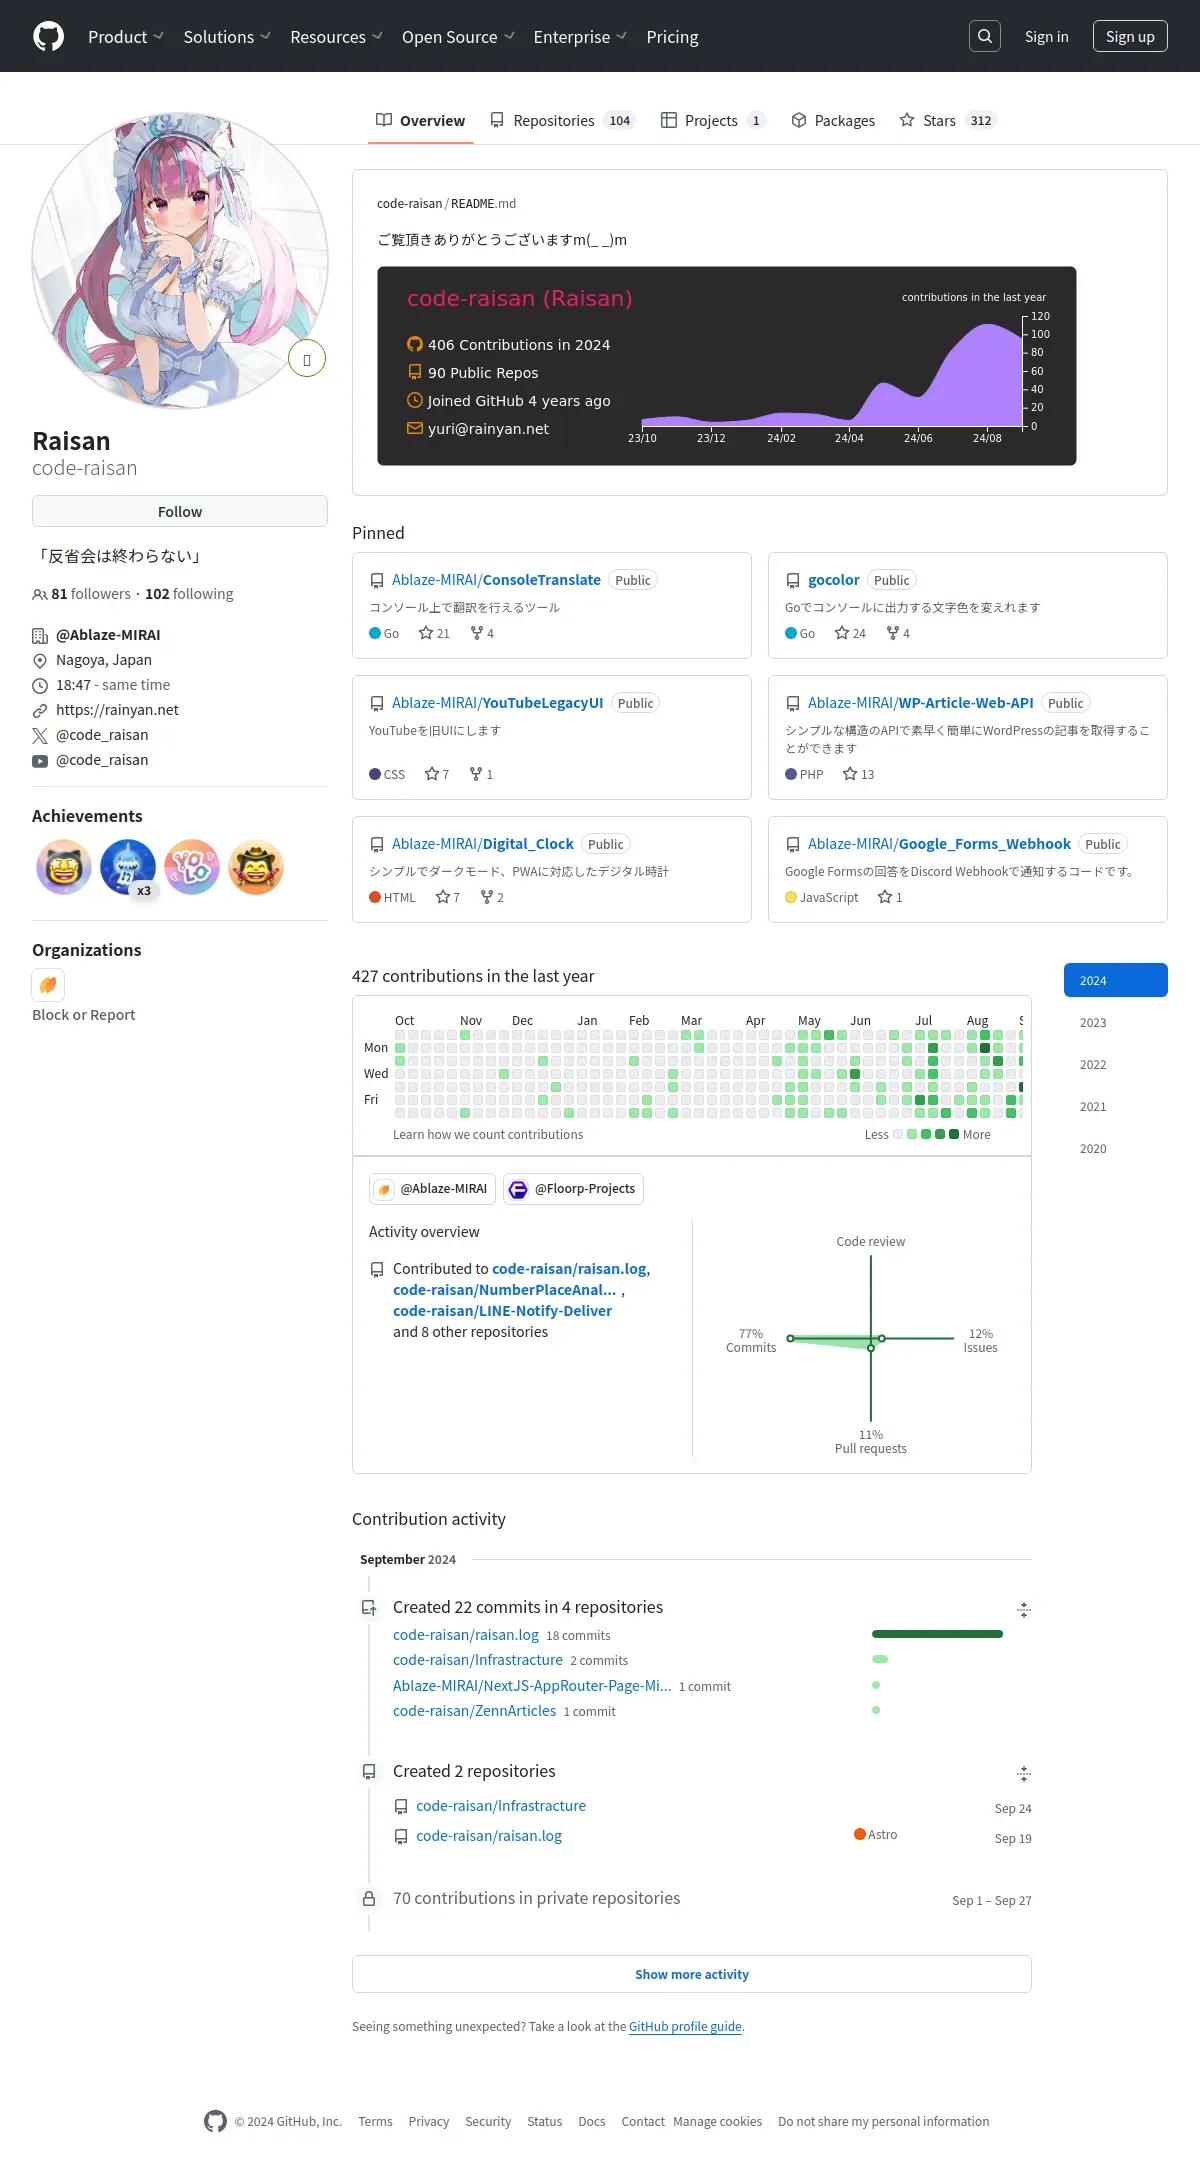Screen dimensions: 1200x2174
Task: Click fork count icon on gocolor
Action: 893,633
